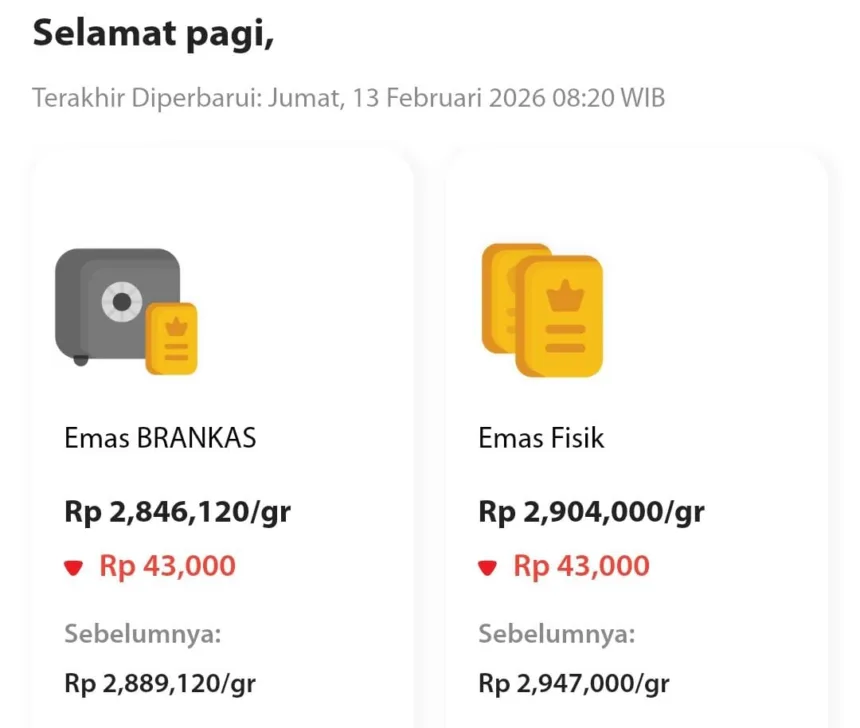Click the Selamat pagi greeting heading
This screenshot has height=728, width=860.
tap(152, 33)
